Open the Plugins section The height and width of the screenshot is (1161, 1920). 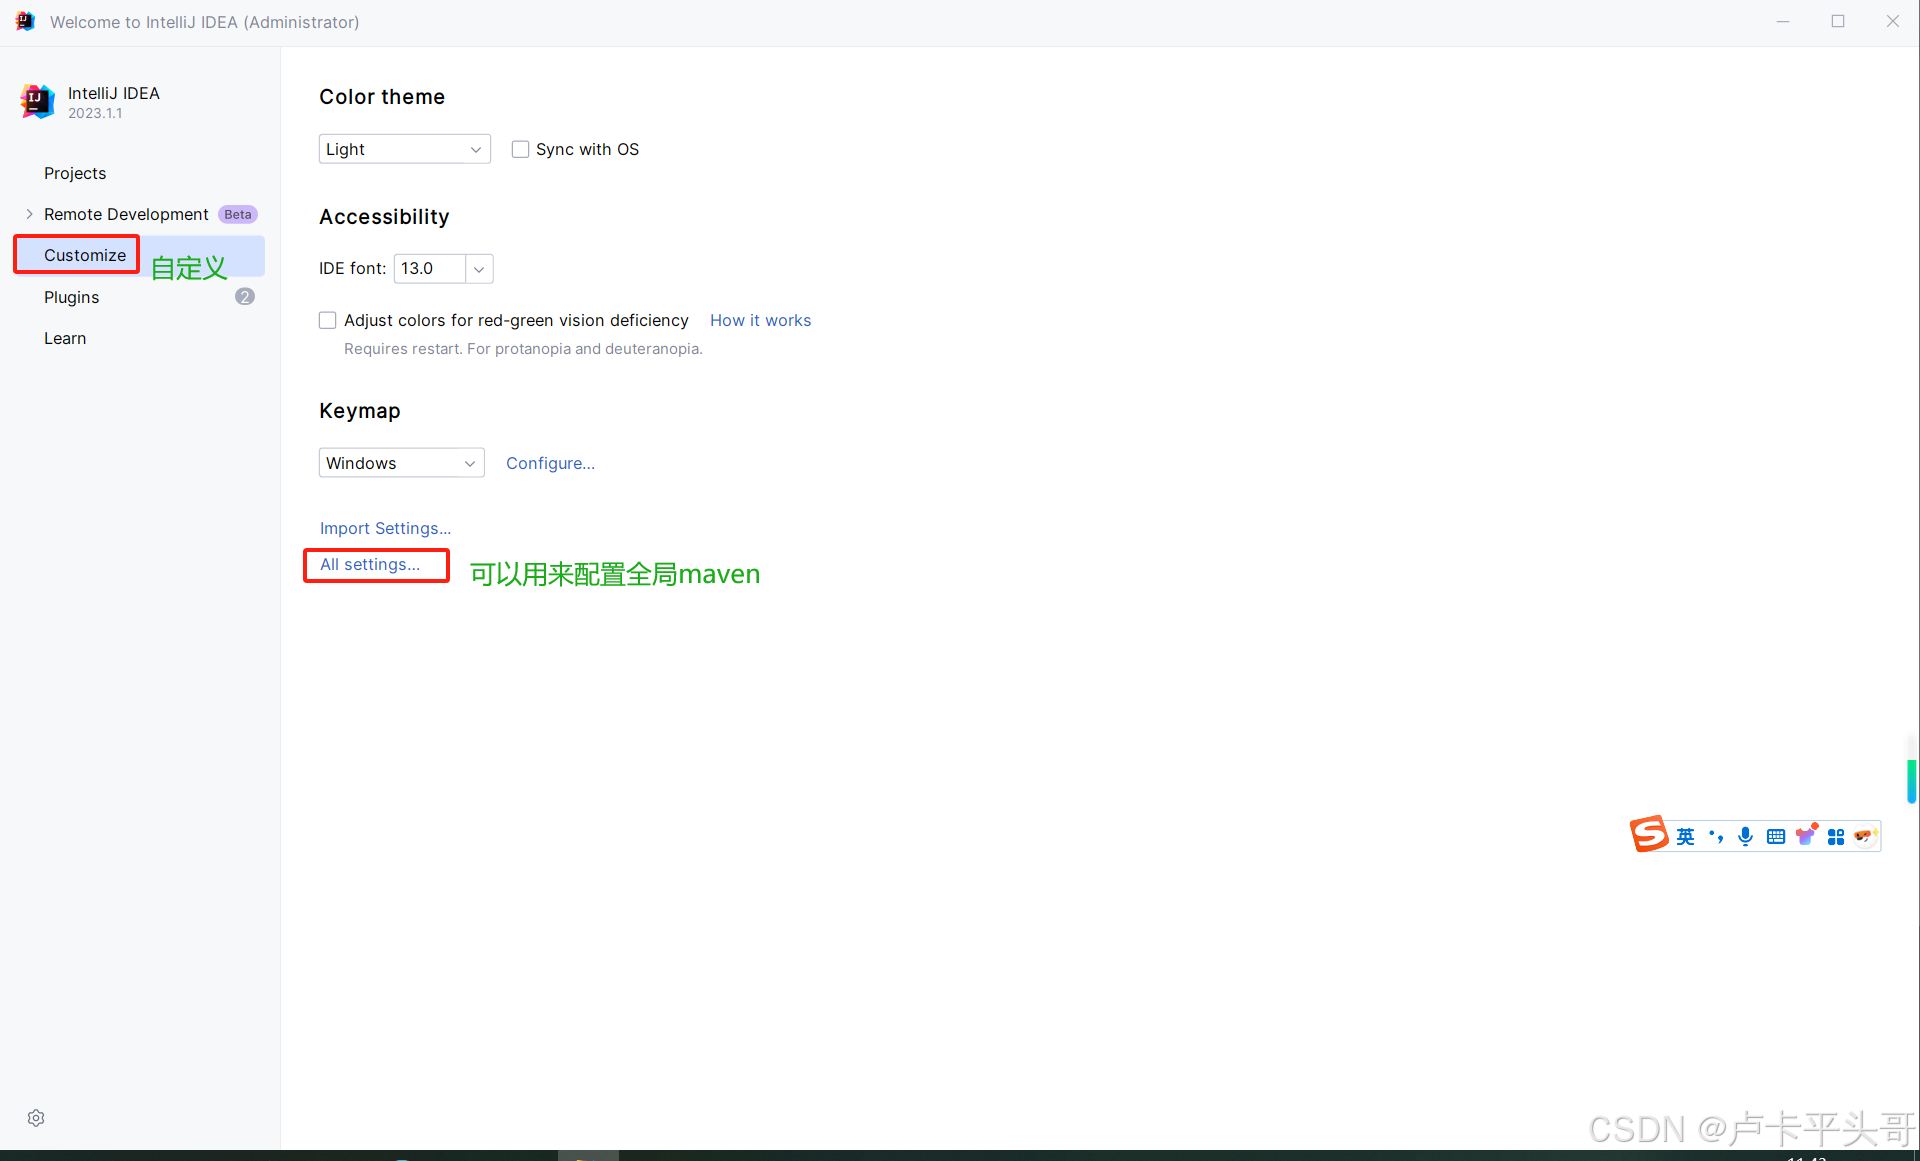[x=72, y=297]
